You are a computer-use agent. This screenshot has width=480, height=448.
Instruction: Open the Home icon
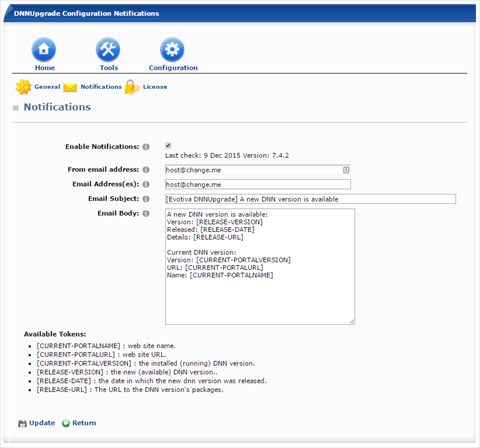click(44, 50)
